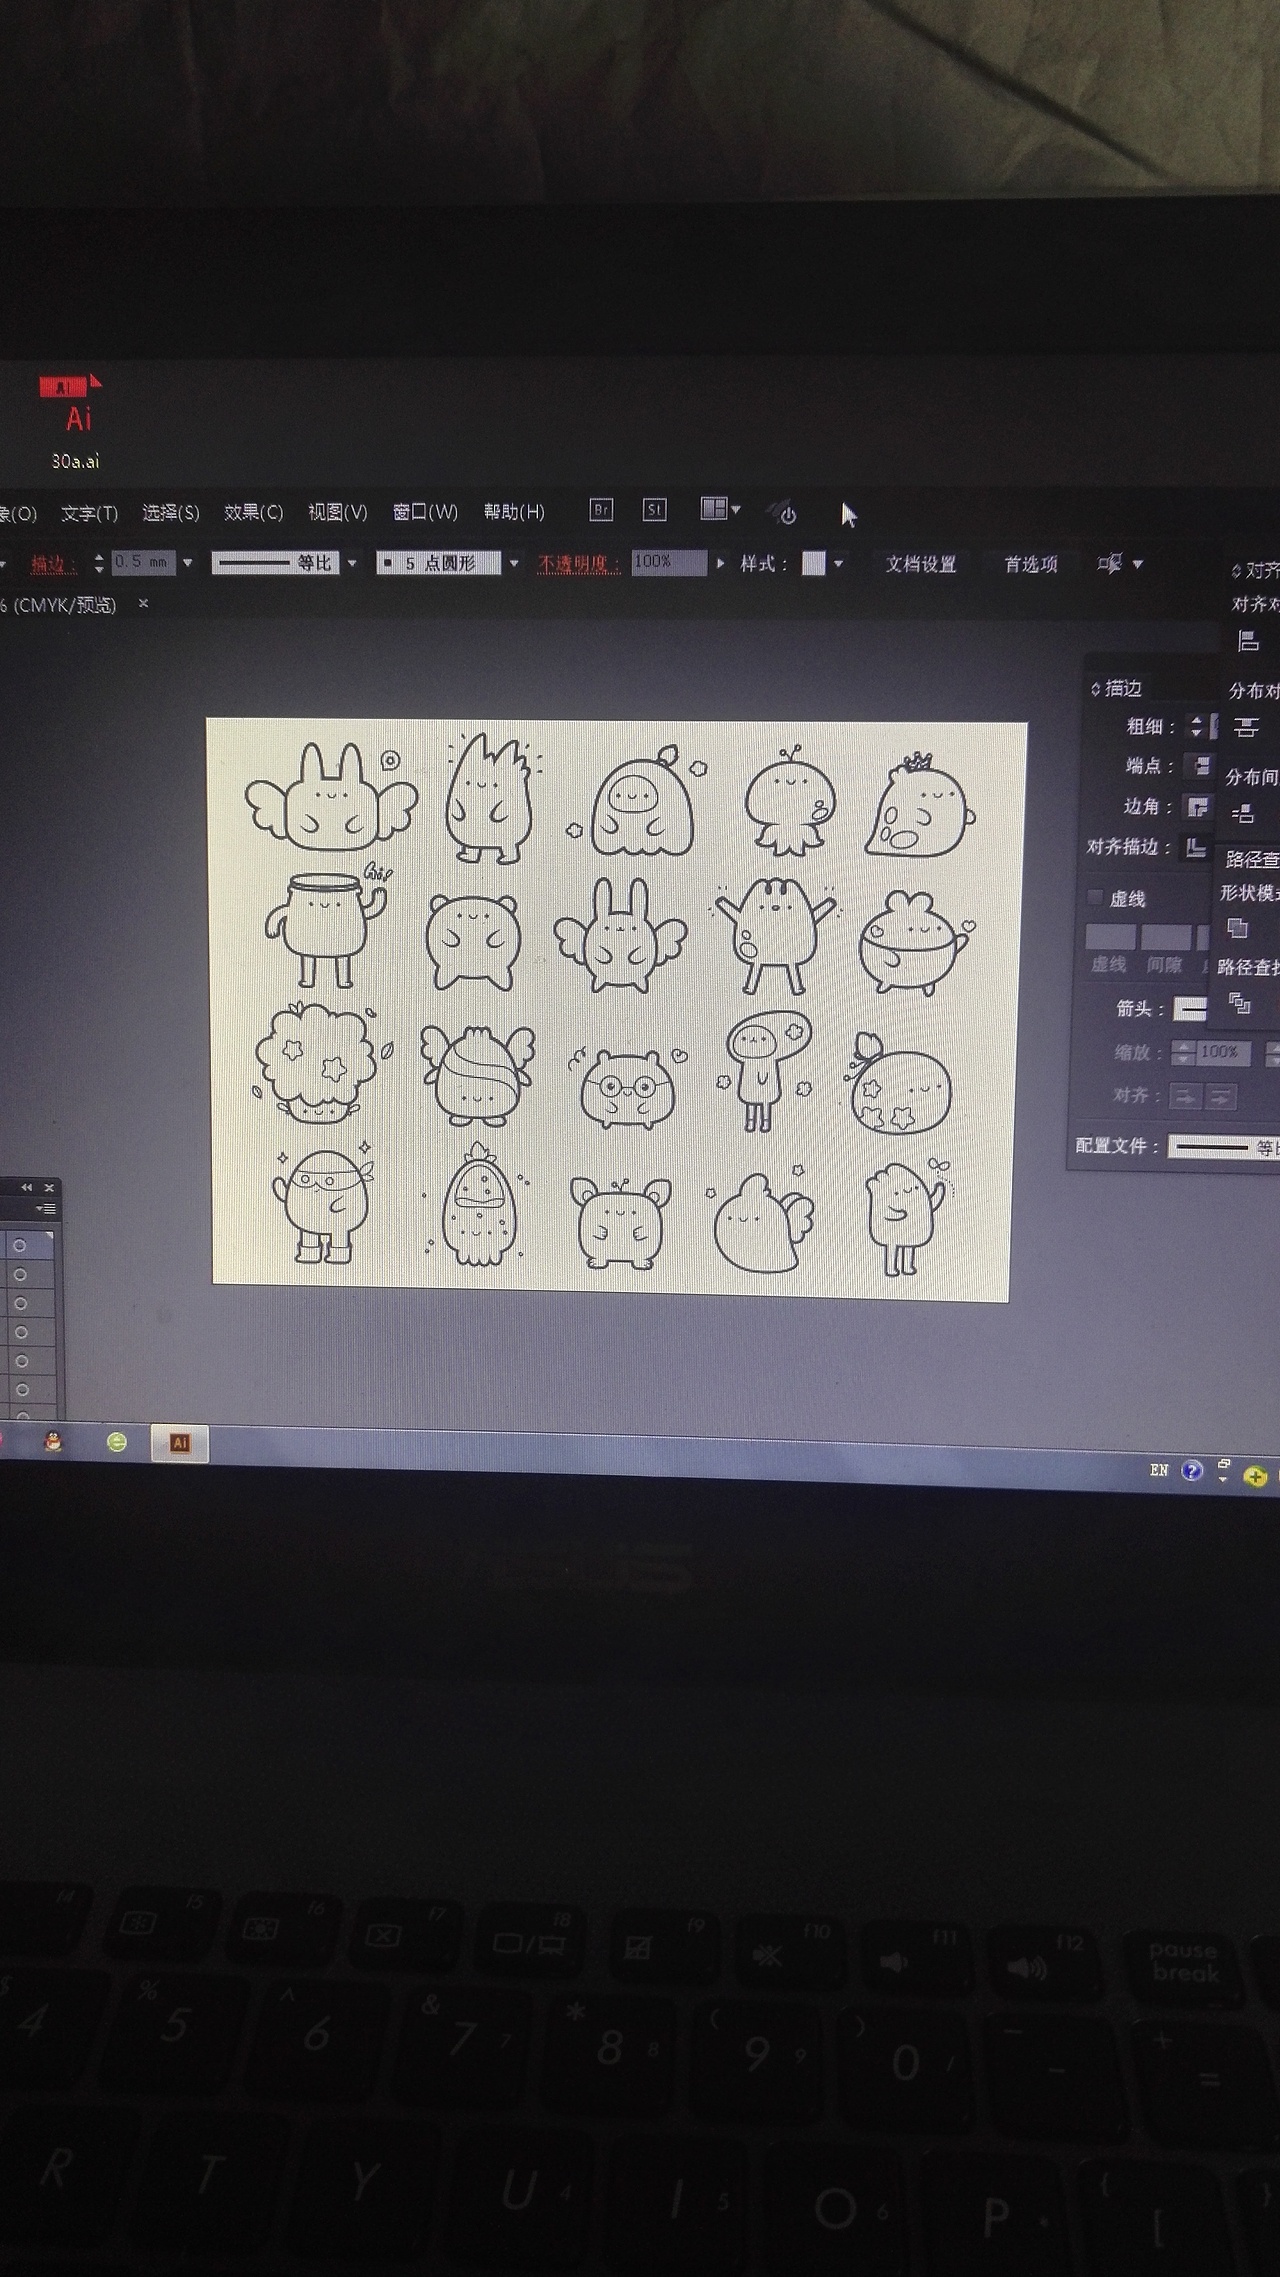Click the 样式 style swatch

[814, 563]
